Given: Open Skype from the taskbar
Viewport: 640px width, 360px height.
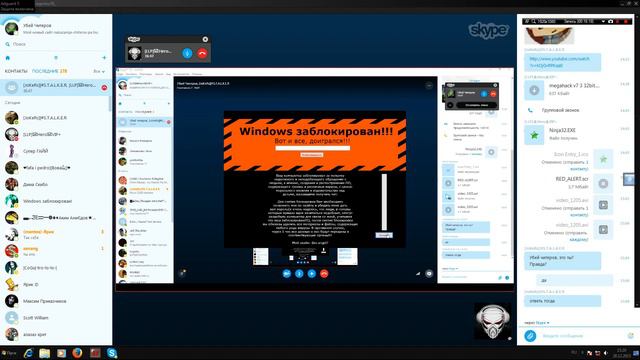Looking at the screenshot, I should (x=112, y=353).
